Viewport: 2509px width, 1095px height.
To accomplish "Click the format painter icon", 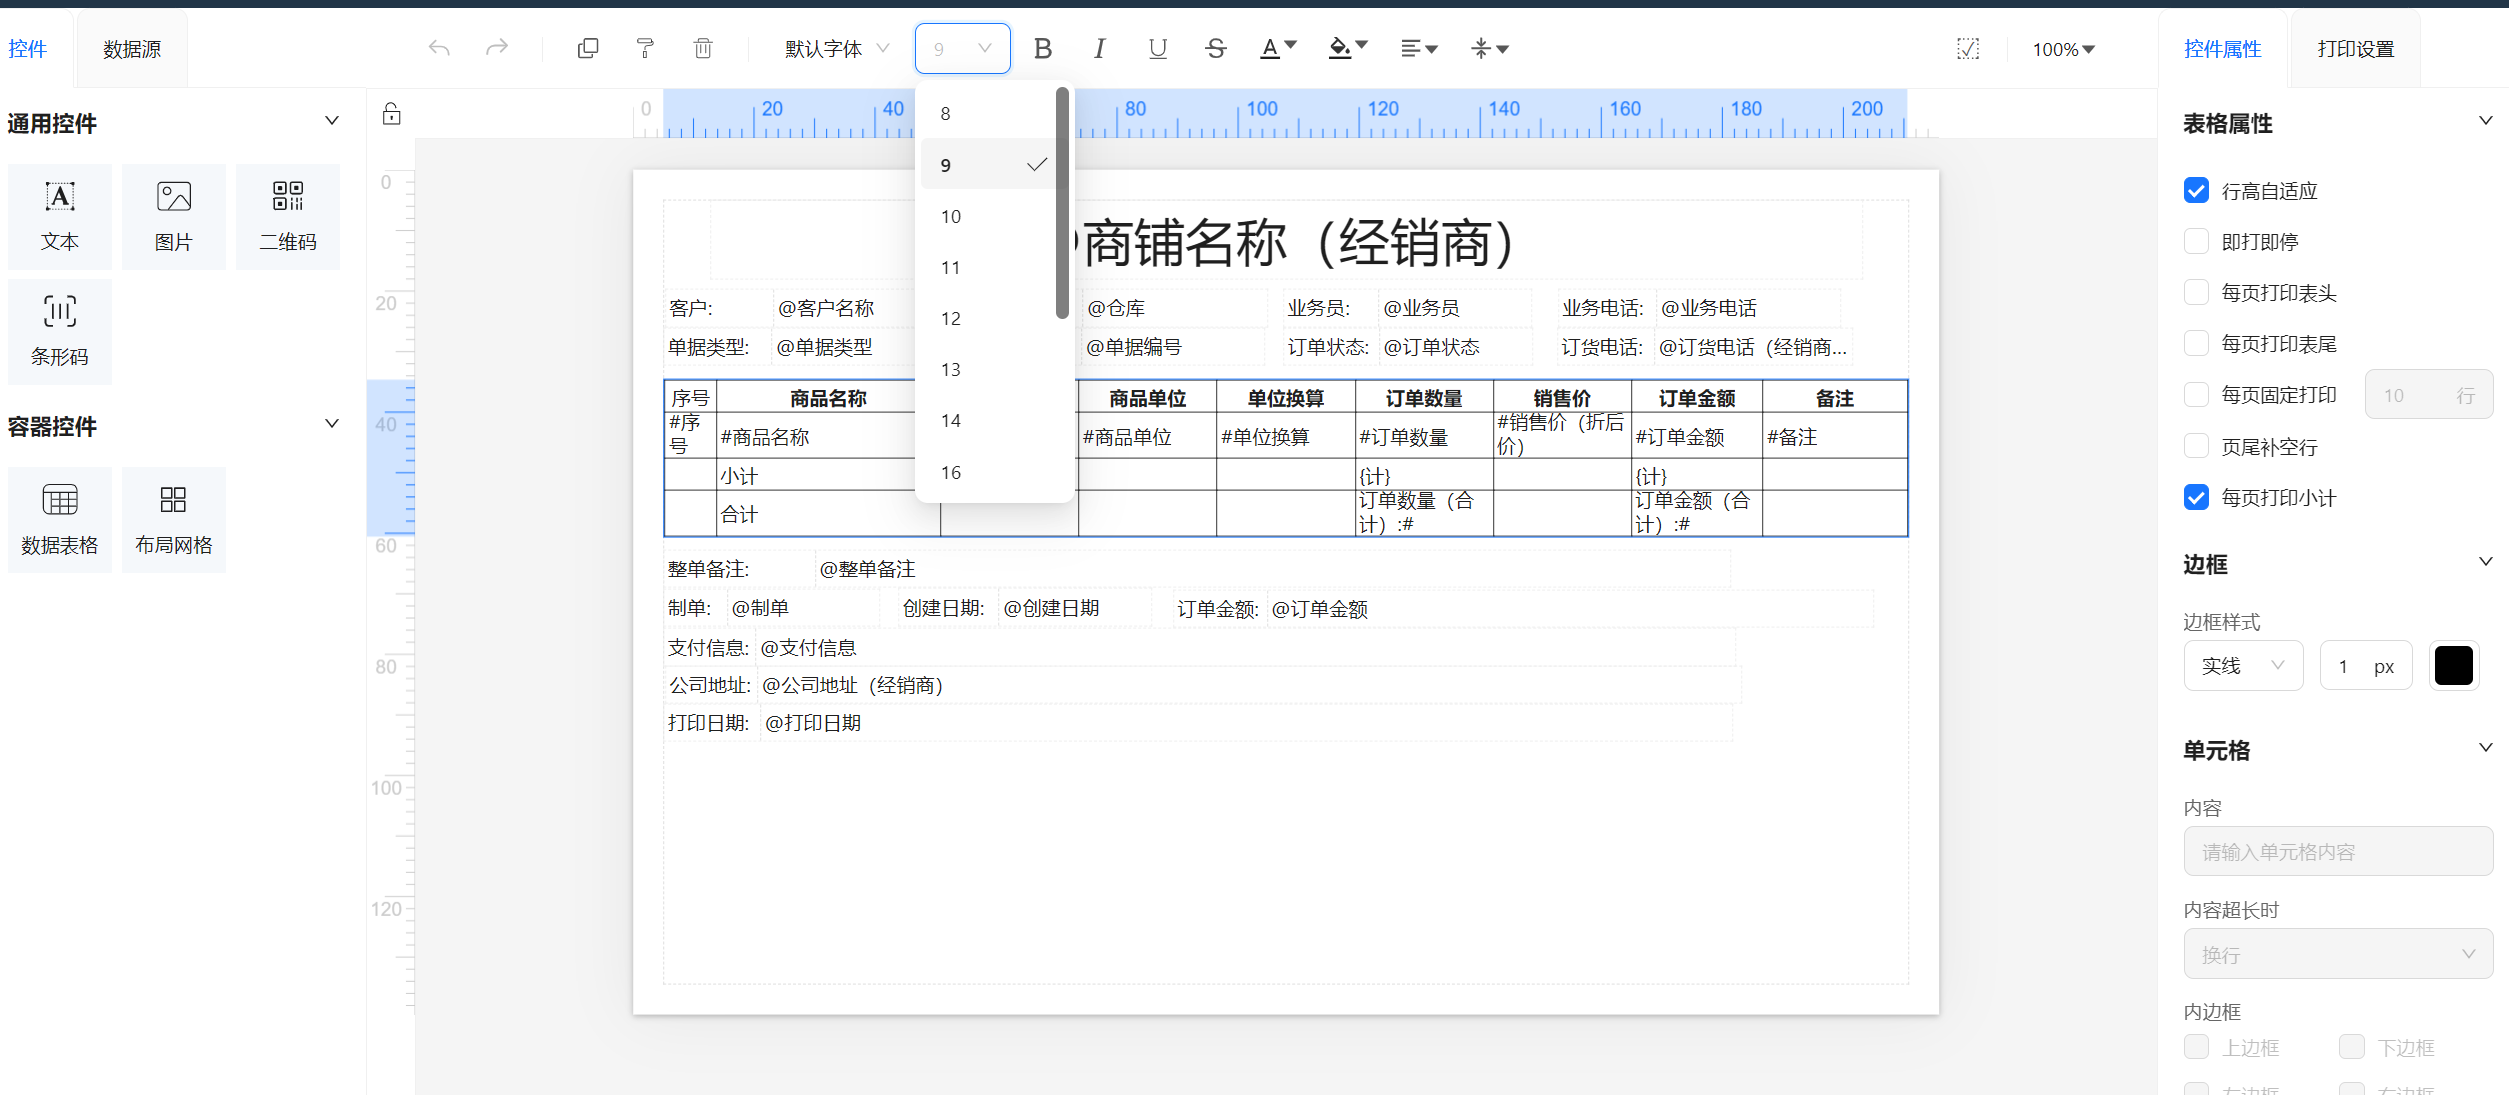I will pyautogui.click(x=645, y=48).
